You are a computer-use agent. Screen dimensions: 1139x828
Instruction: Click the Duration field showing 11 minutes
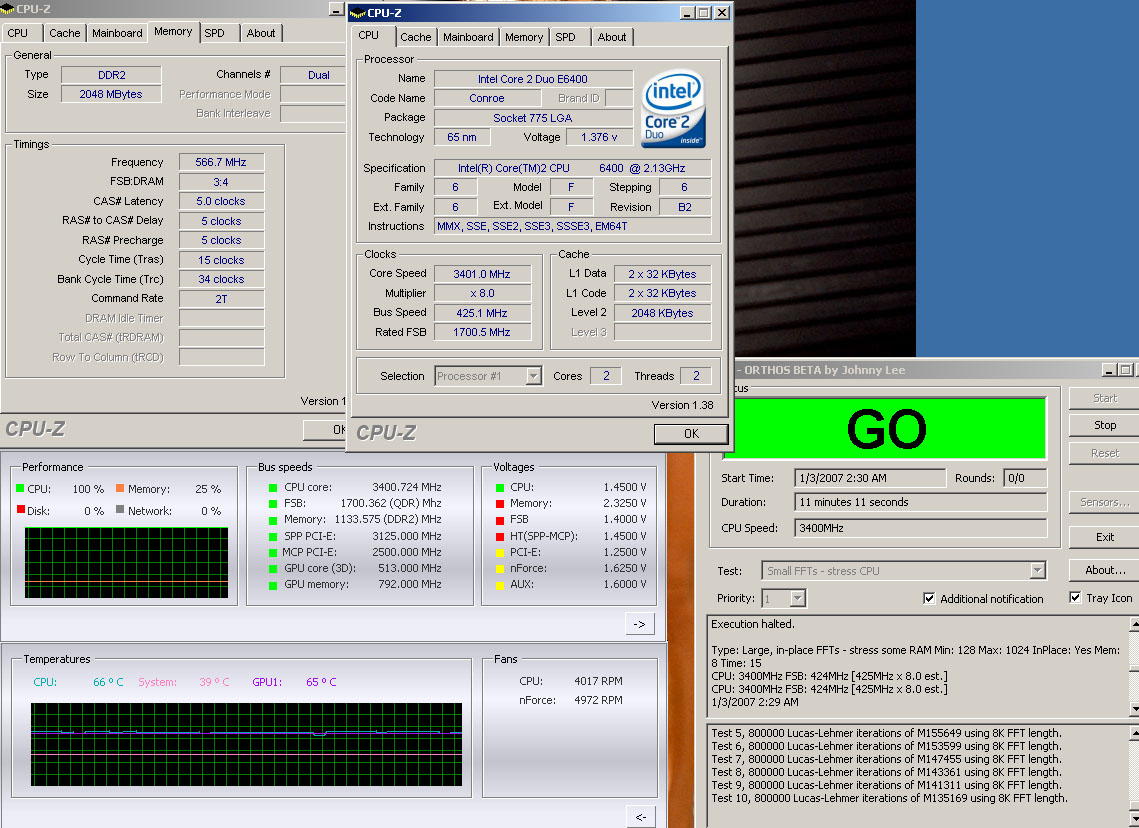tap(920, 502)
